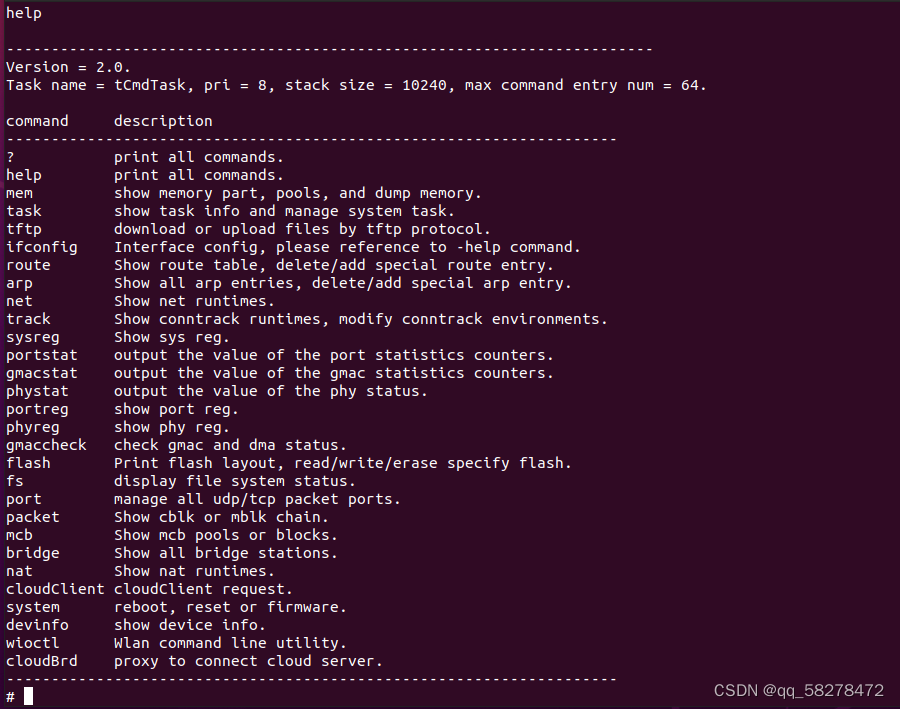Click the 'portstat' command name
Image resolution: width=900 pixels, height=709 pixels.
pyautogui.click(x=41, y=355)
